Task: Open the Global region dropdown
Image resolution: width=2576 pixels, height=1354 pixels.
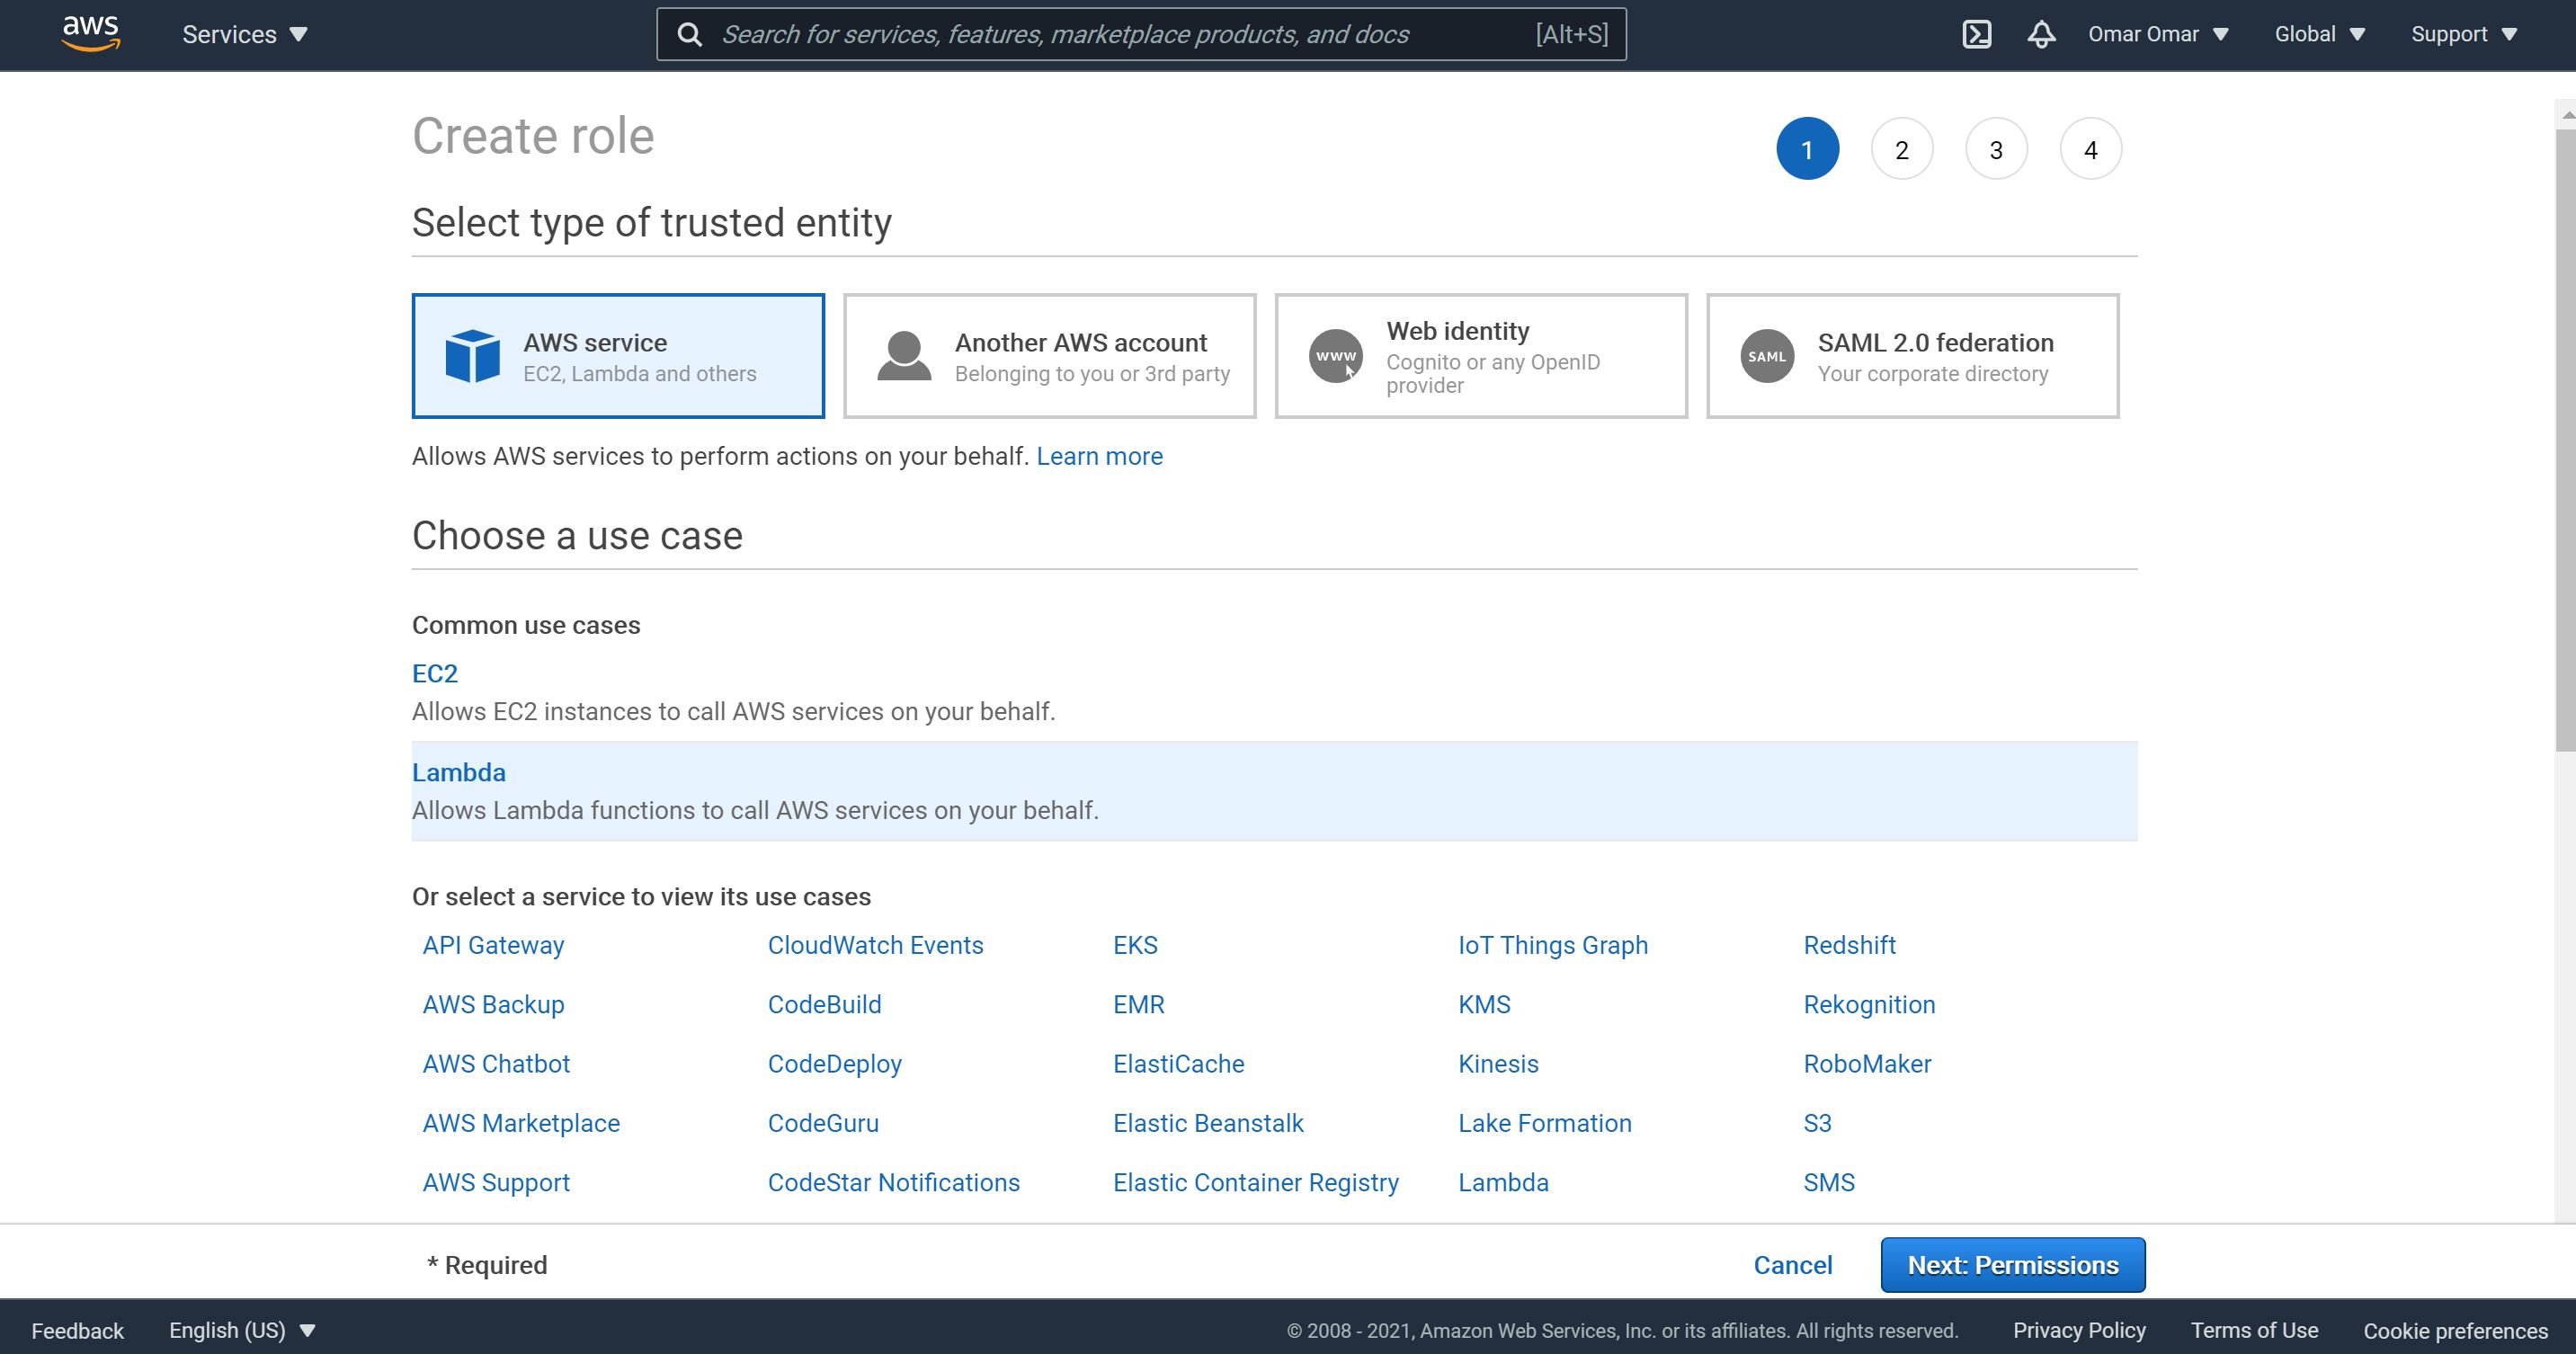Action: (x=2320, y=34)
